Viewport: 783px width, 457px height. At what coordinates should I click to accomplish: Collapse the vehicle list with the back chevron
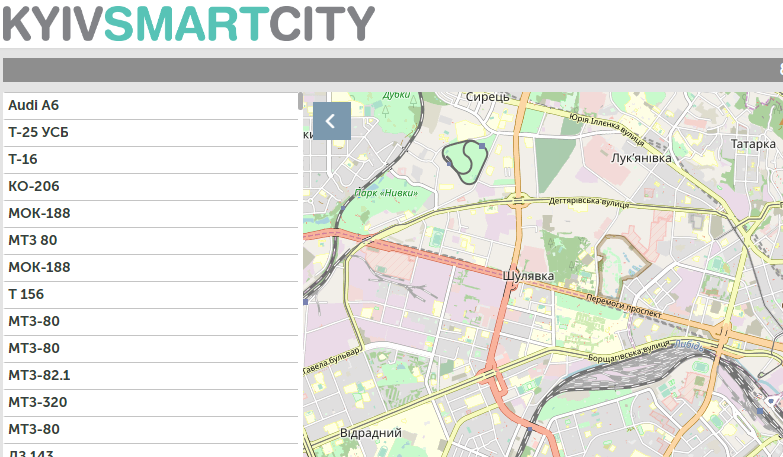pos(332,121)
